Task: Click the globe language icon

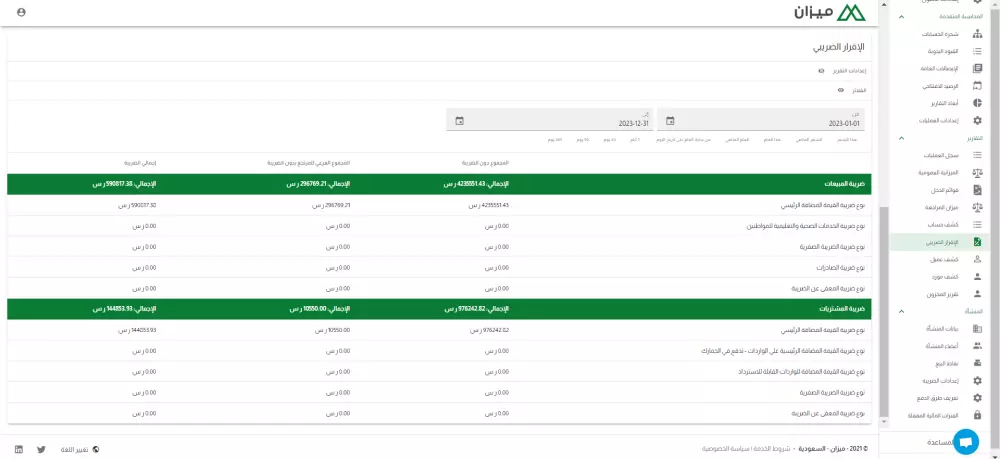Action: click(x=96, y=449)
